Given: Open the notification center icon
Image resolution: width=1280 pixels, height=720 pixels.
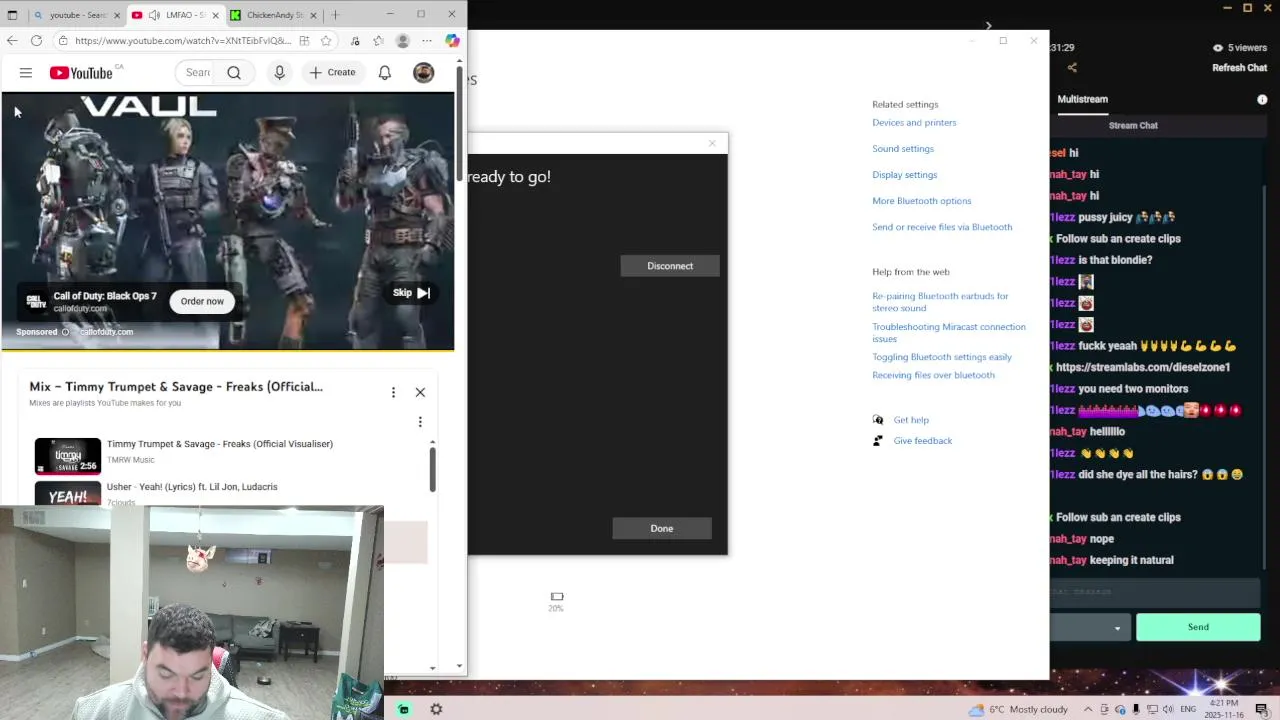Looking at the screenshot, I should 1264,709.
